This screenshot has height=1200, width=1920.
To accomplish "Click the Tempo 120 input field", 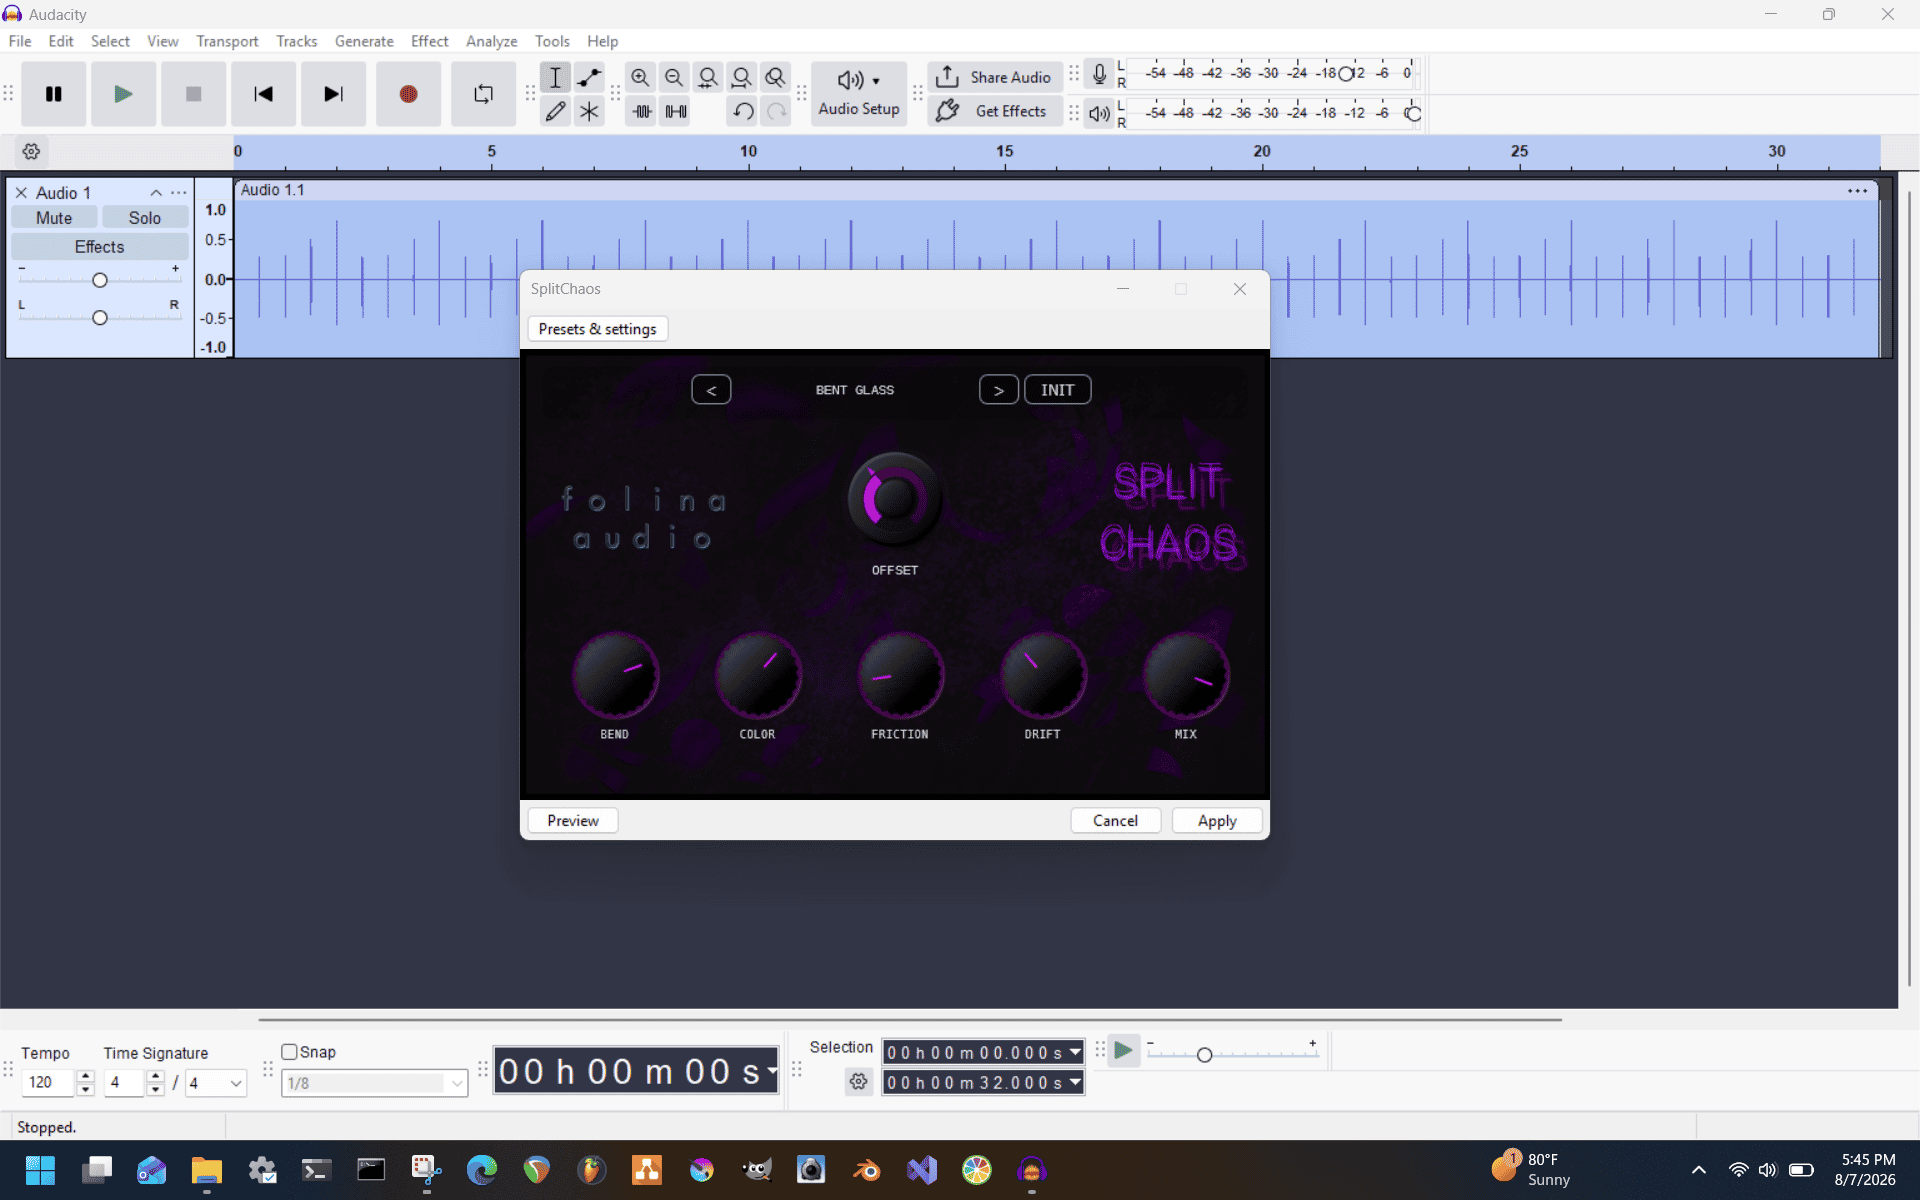I will tap(49, 1083).
